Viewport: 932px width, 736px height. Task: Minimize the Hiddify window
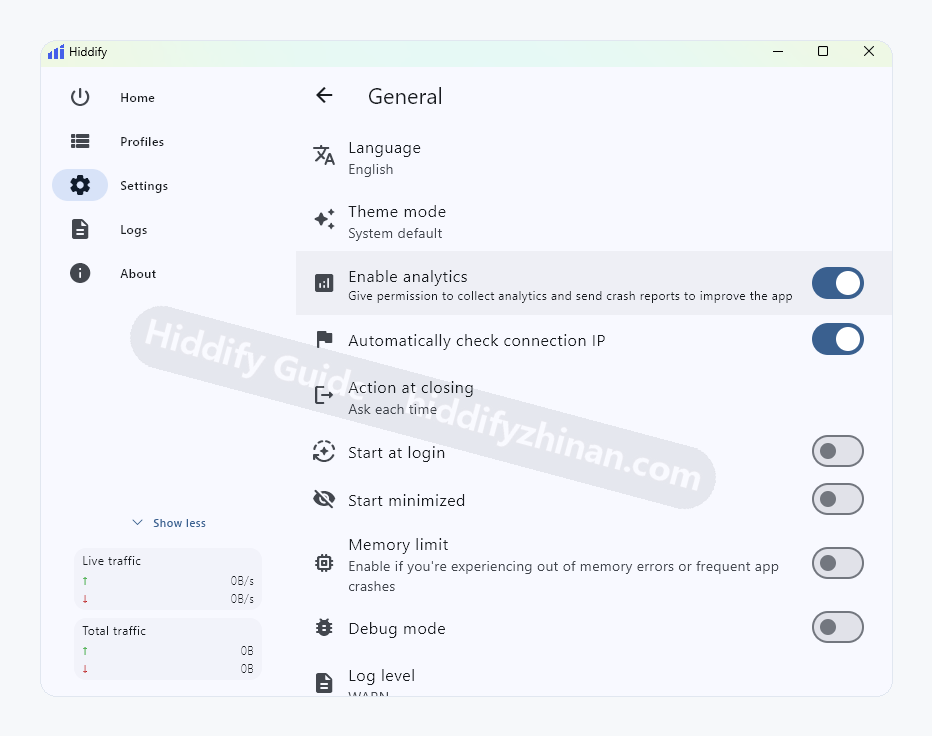tap(777, 51)
